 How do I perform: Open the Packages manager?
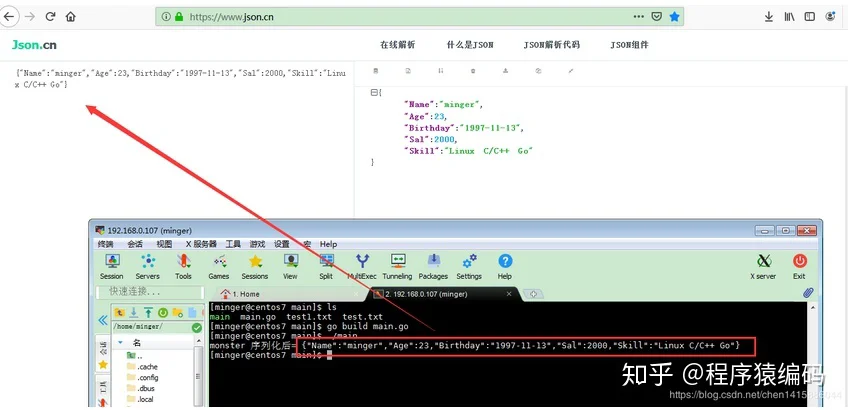pos(433,267)
